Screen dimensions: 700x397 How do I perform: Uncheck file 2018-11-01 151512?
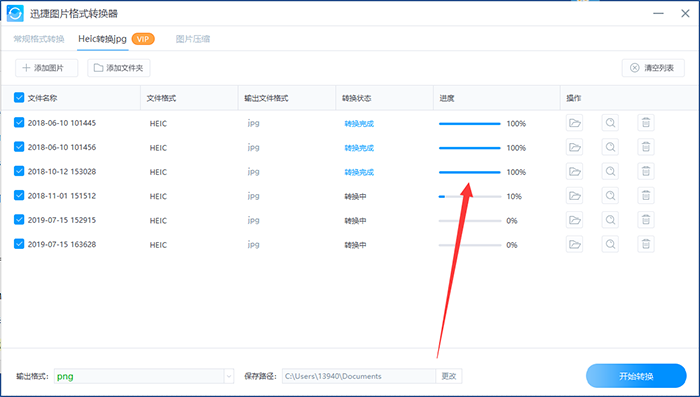click(19, 195)
